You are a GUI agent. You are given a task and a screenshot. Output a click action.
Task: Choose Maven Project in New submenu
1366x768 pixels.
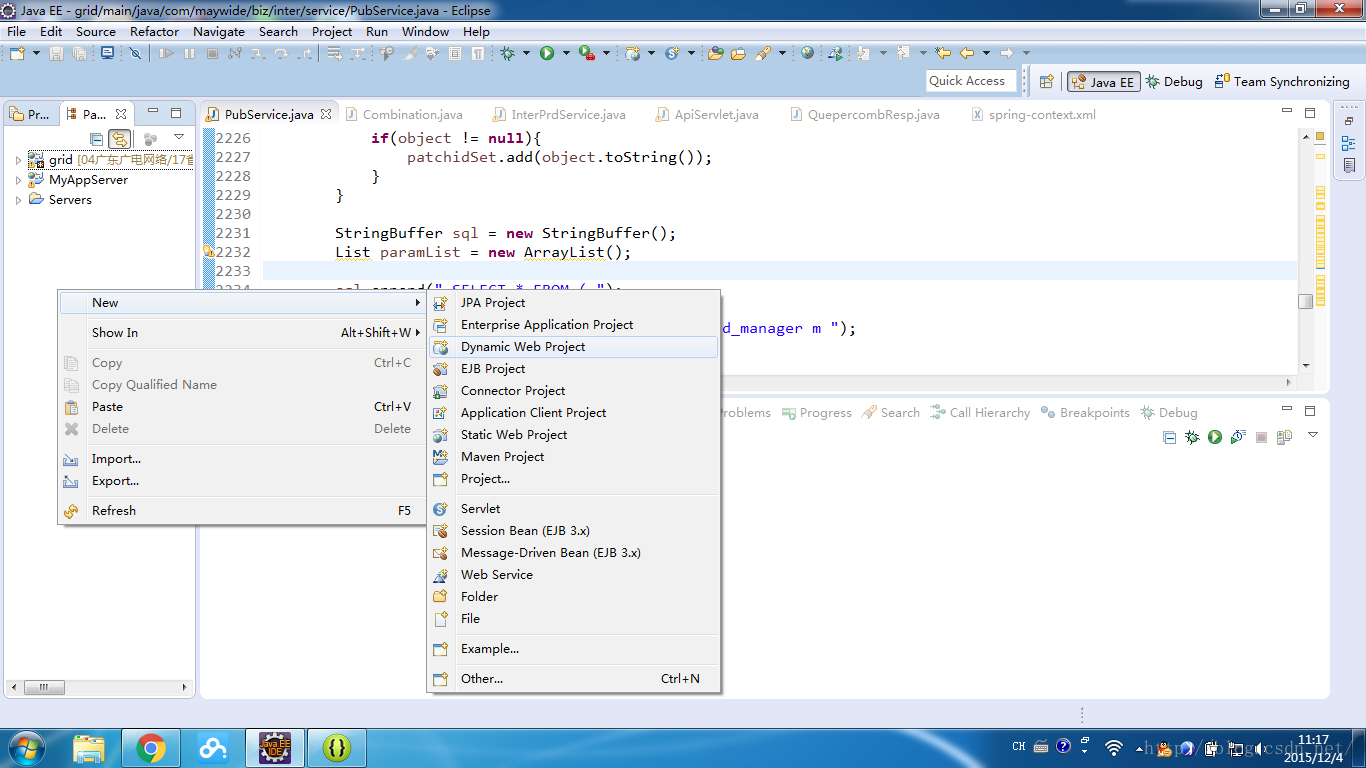[x=574, y=457]
